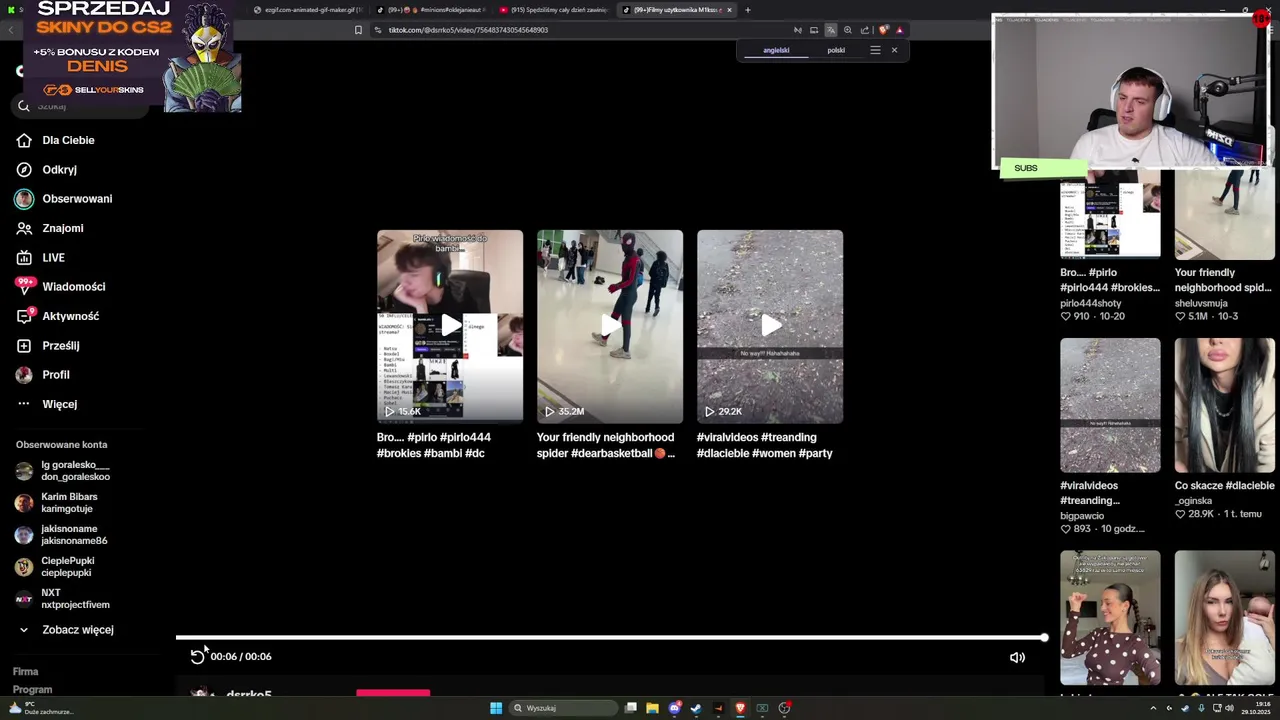Open the Znajomi friends page

pos(50,228)
